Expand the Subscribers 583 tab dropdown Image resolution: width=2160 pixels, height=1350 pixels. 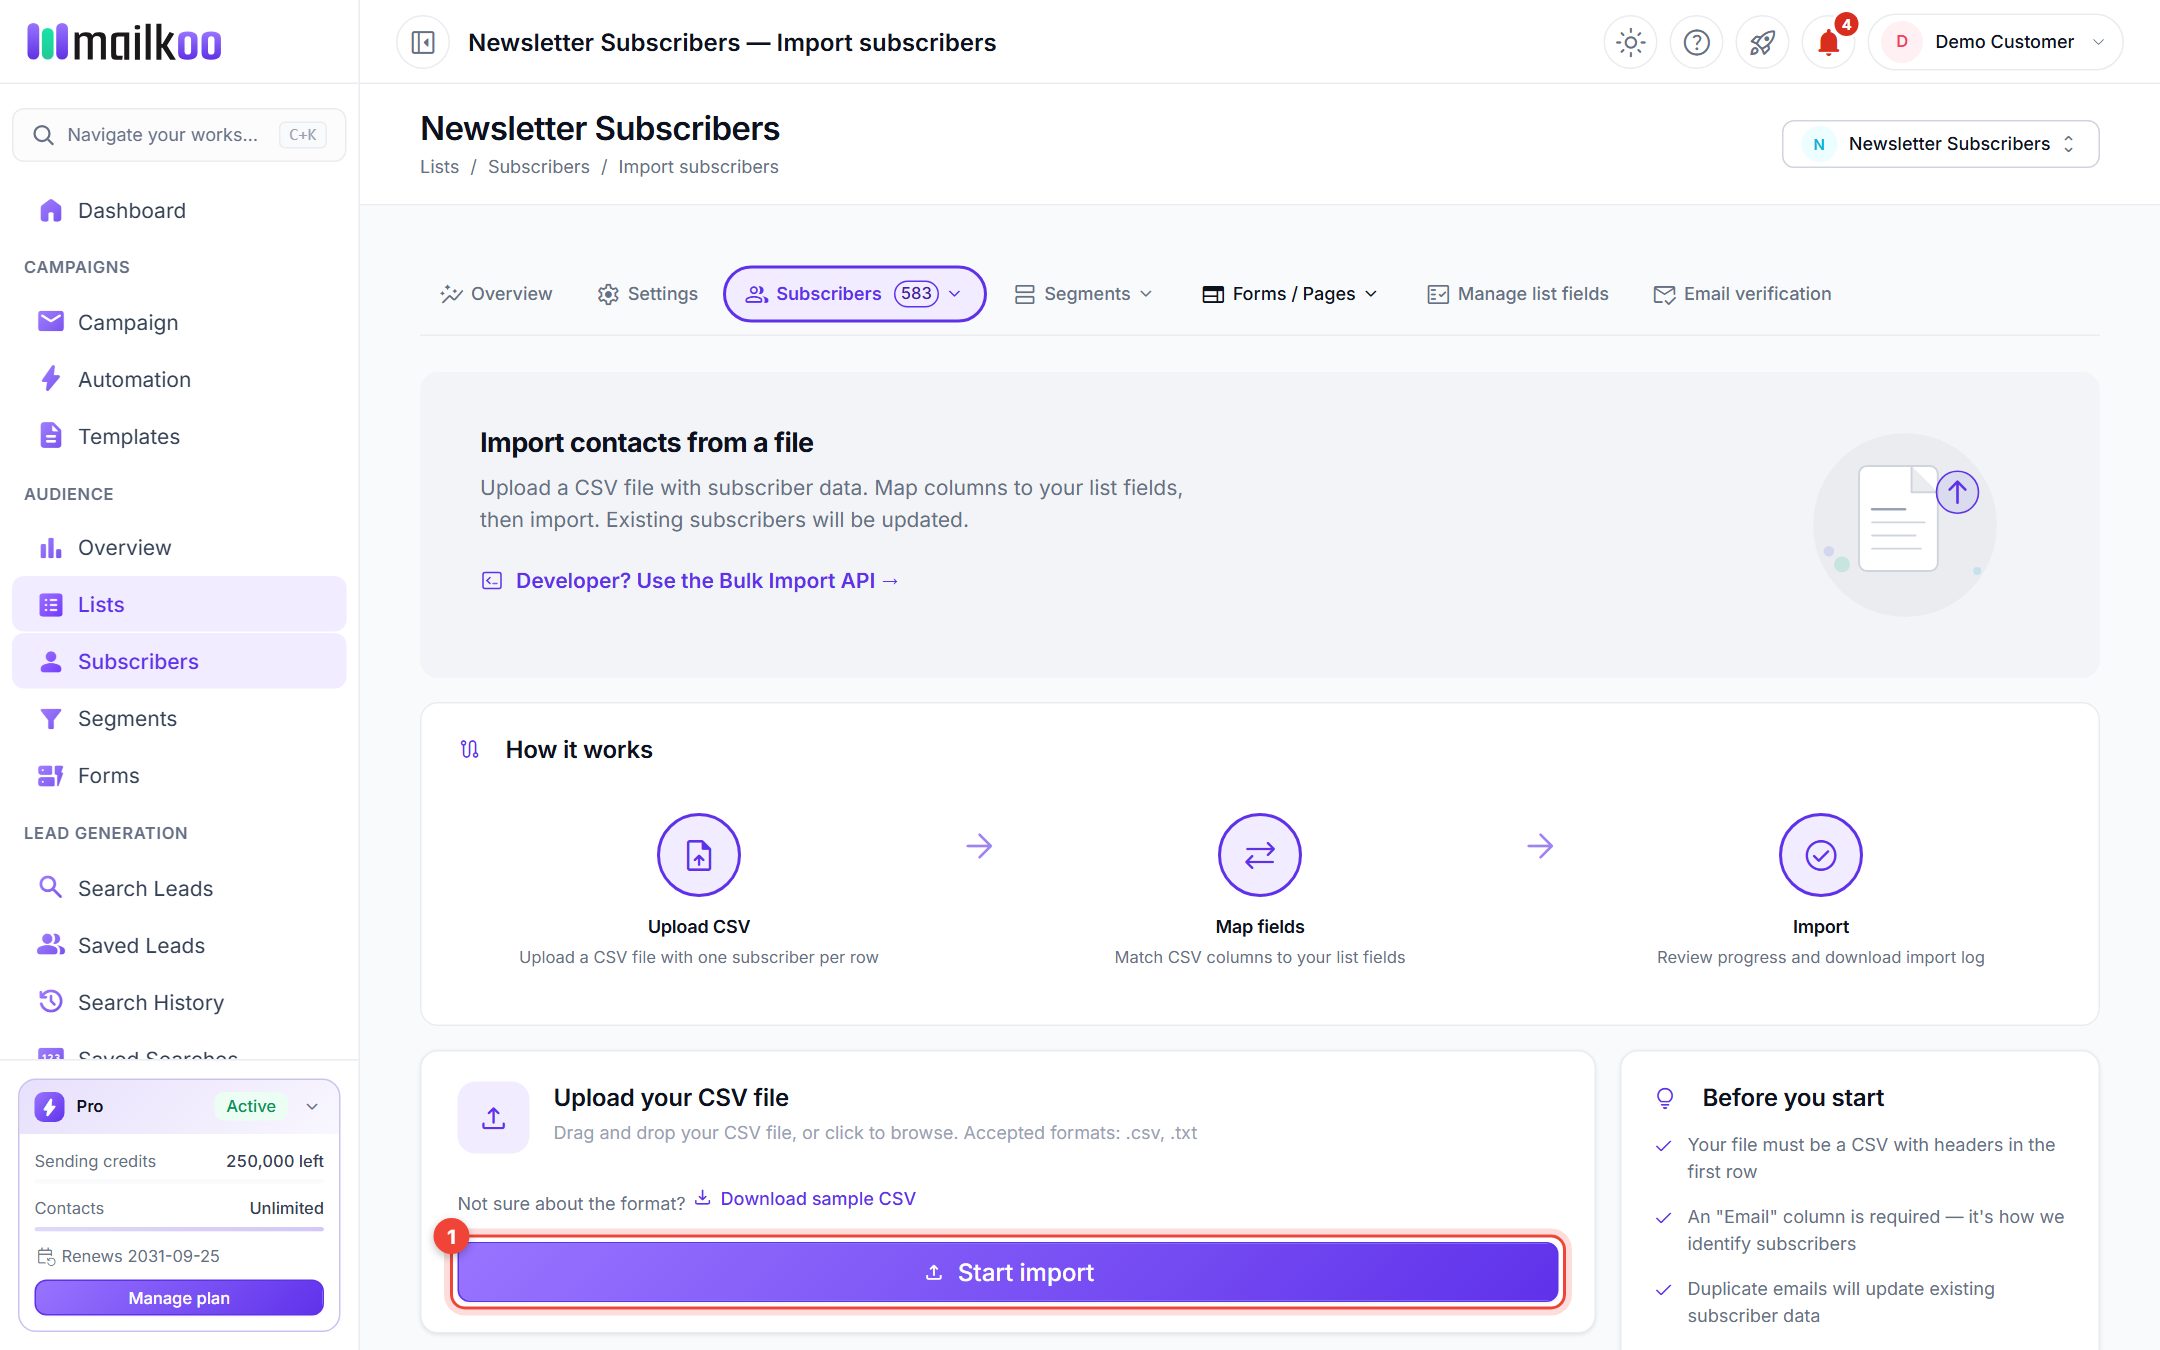(855, 294)
